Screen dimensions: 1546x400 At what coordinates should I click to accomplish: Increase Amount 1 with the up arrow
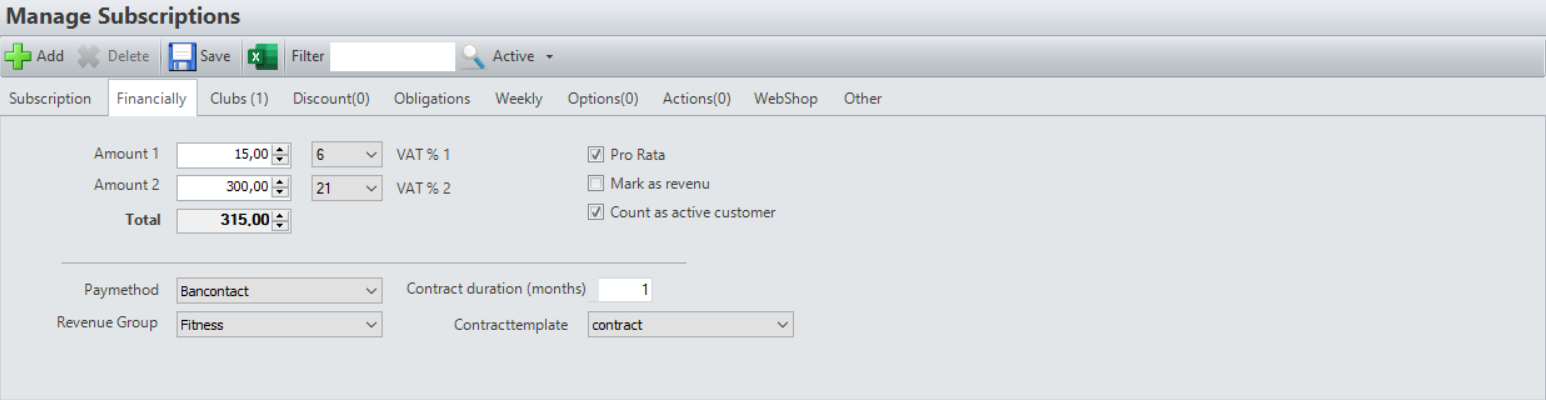(281, 150)
